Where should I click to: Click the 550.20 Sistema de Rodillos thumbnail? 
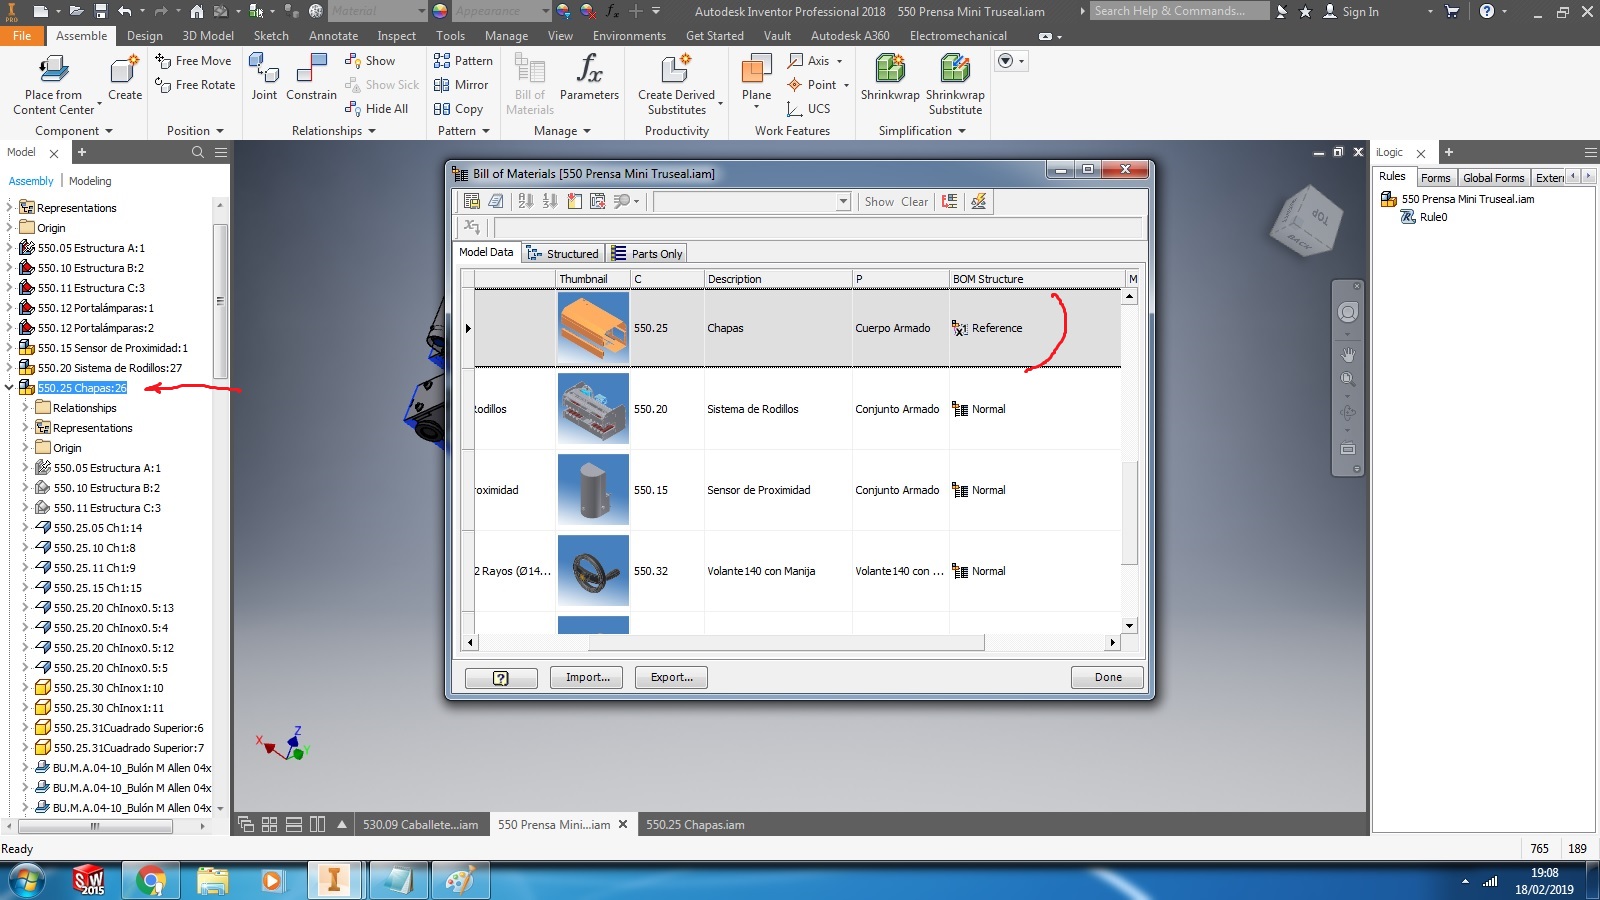point(593,409)
